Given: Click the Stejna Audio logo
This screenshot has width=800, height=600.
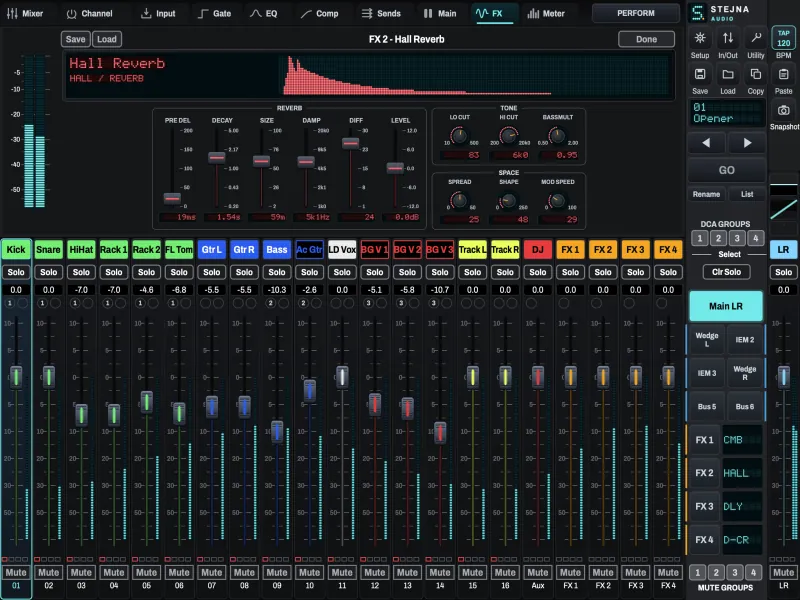Looking at the screenshot, I should [x=719, y=13].
